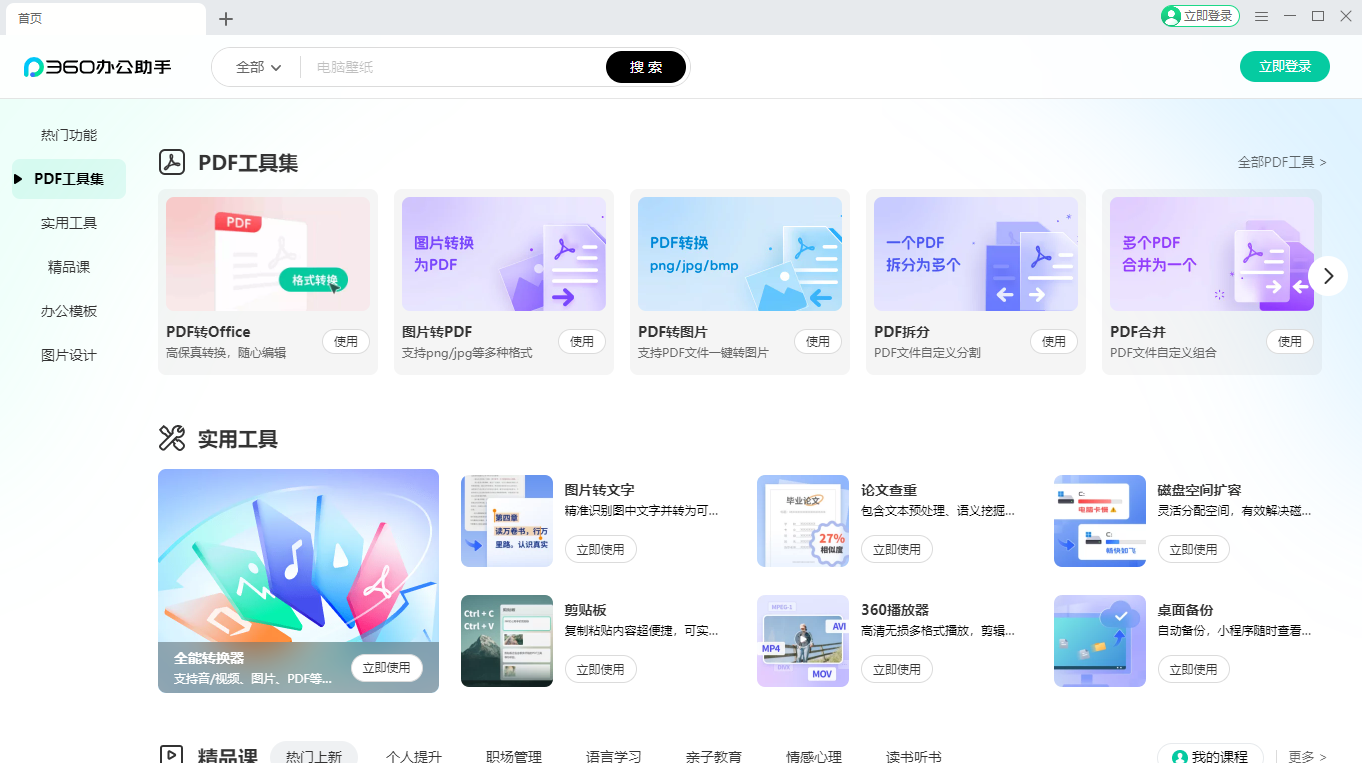Viewport: 1362px width, 763px height.
Task: Click 立即使用 for 桌面备份
Action: [1194, 669]
